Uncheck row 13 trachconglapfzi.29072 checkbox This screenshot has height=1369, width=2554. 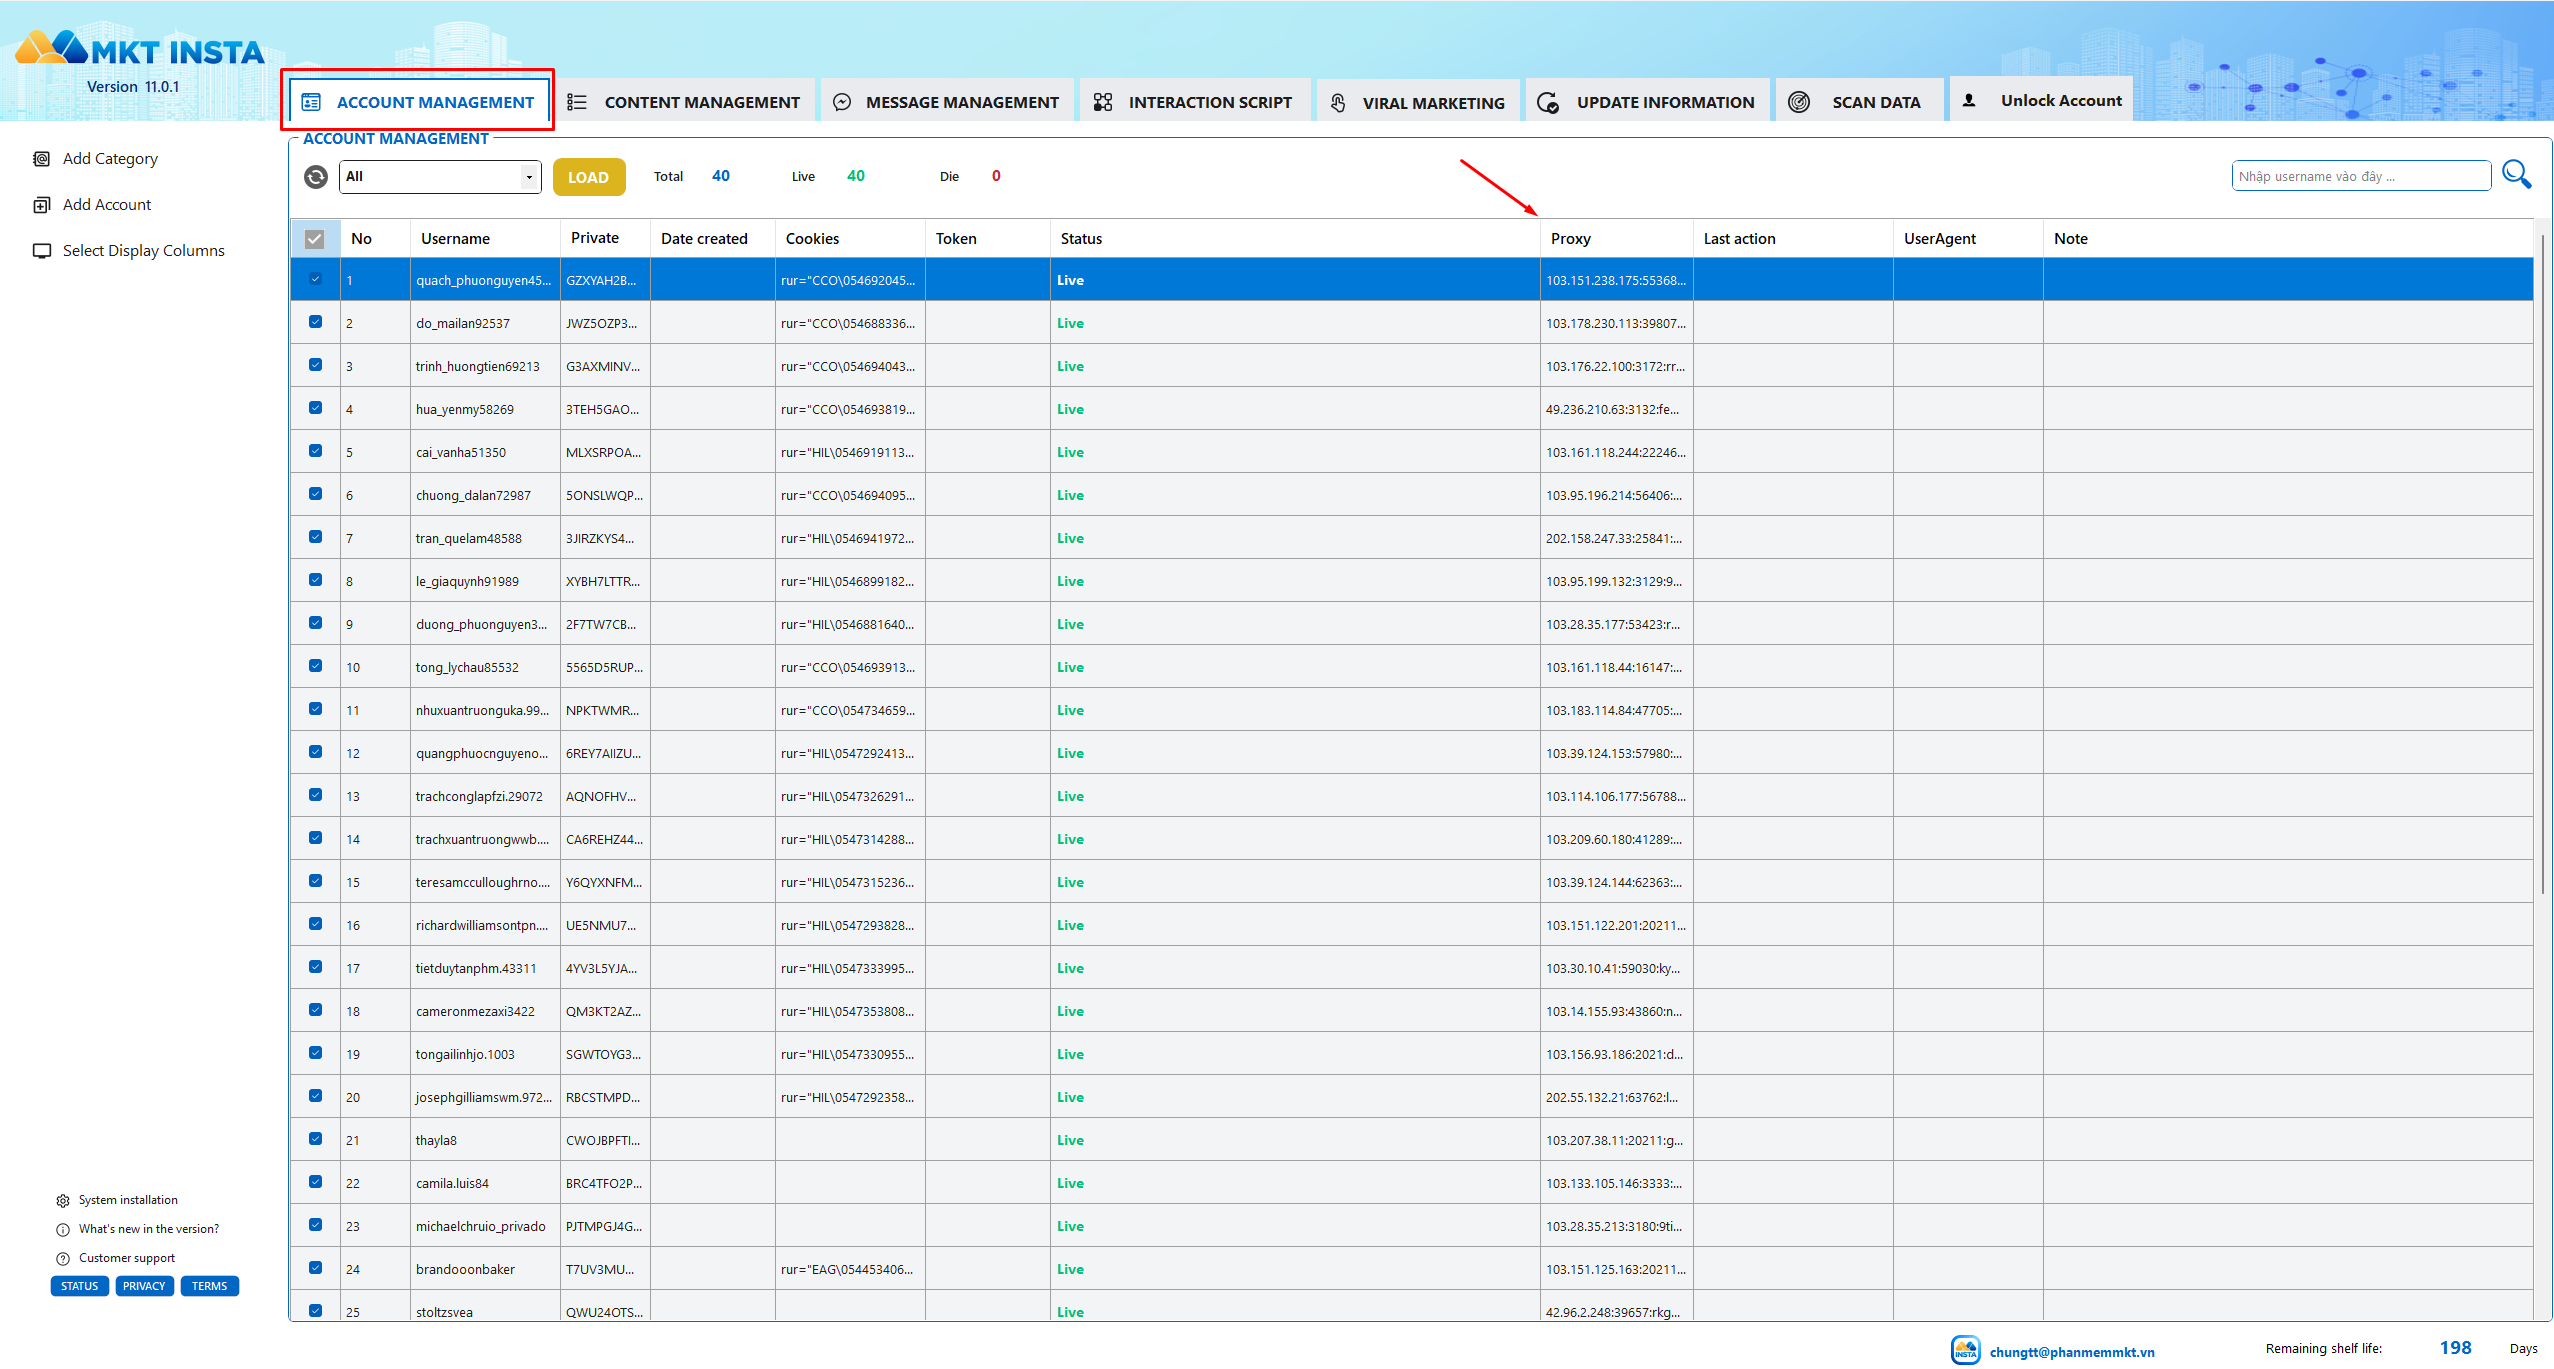click(315, 795)
